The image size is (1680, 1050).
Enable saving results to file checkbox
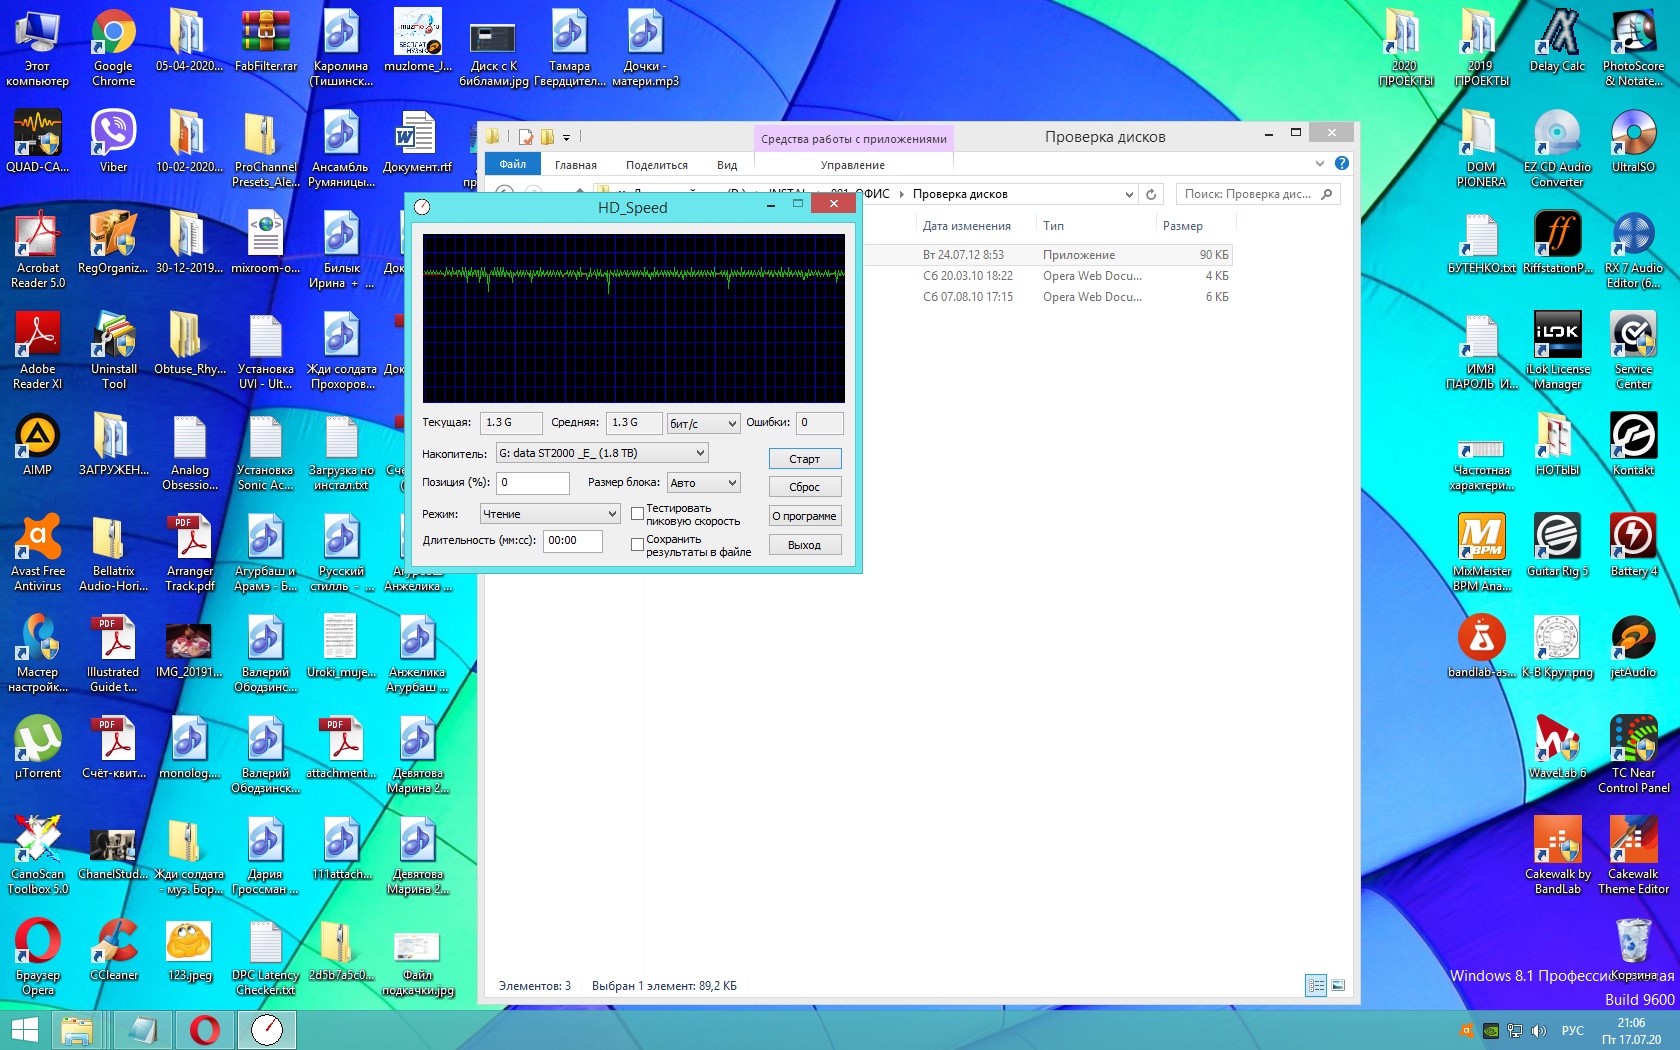tap(637, 545)
